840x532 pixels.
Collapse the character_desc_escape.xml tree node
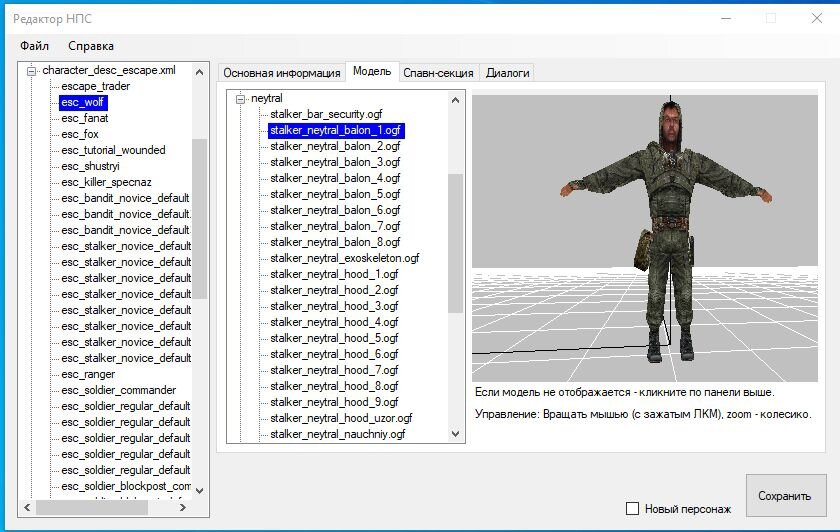click(32, 71)
